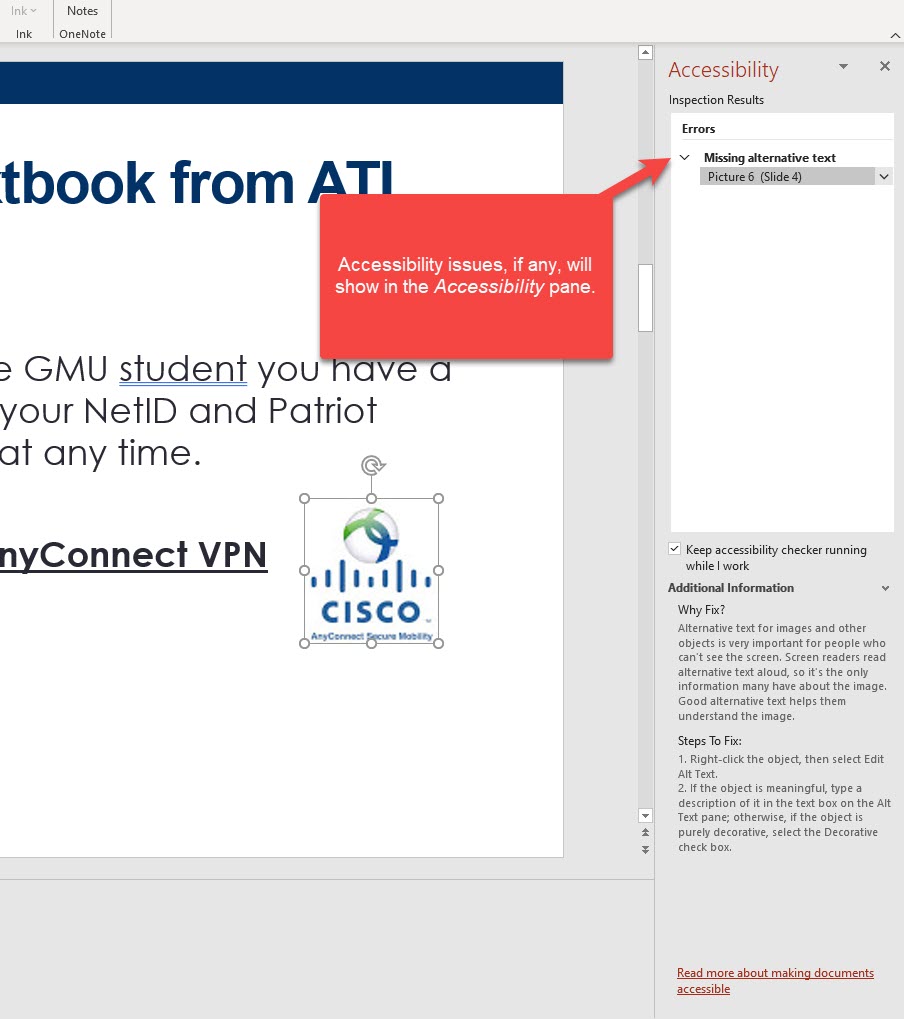Click the scrollbar down arrow

click(x=645, y=815)
